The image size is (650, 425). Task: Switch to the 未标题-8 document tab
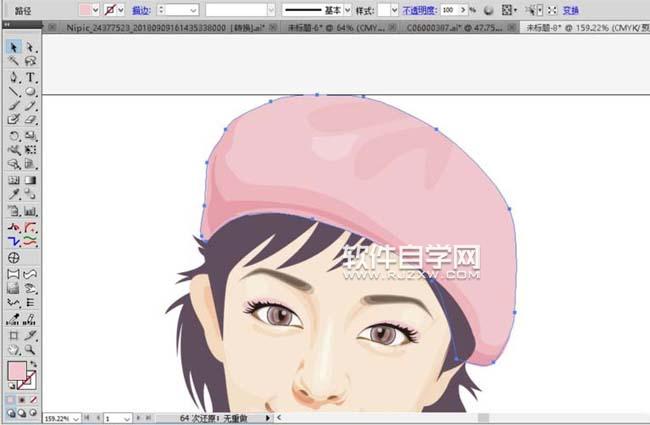coord(587,28)
